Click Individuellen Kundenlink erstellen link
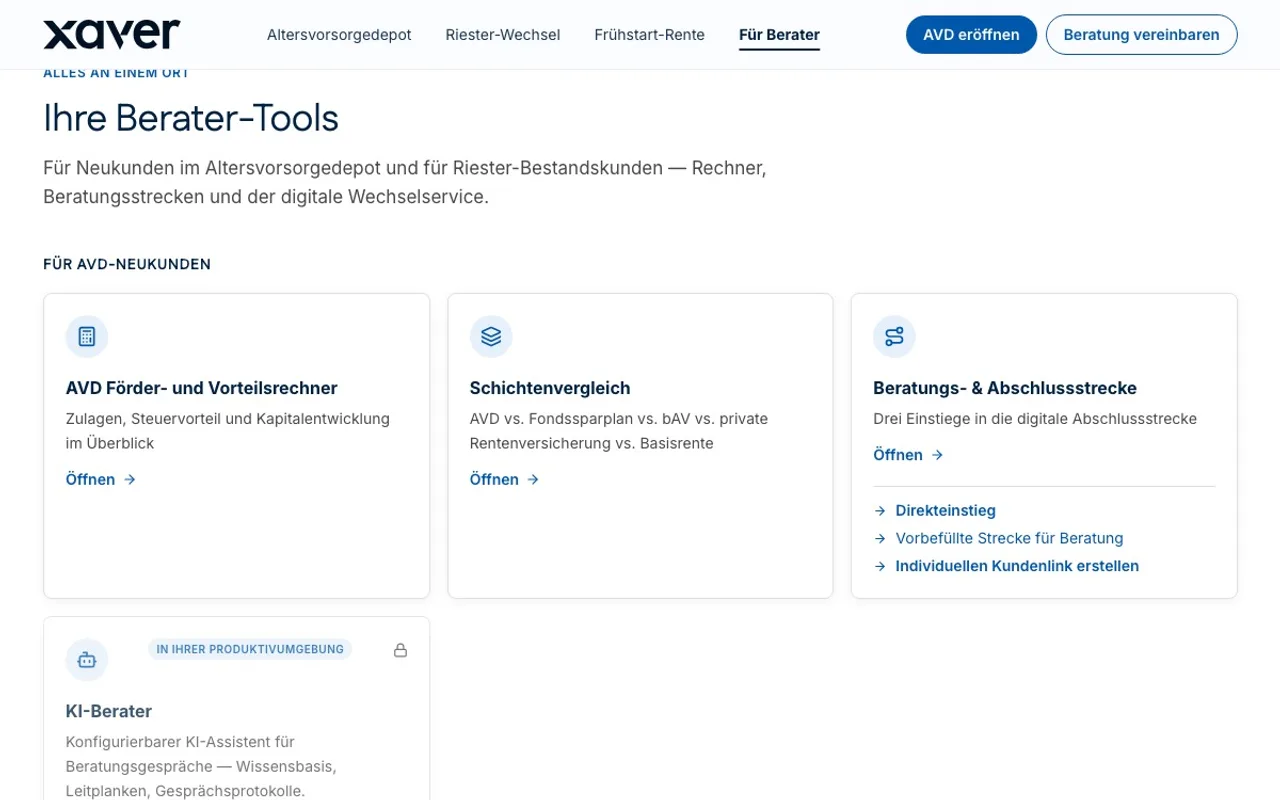Viewport: 1280px width, 800px height. tap(1017, 566)
